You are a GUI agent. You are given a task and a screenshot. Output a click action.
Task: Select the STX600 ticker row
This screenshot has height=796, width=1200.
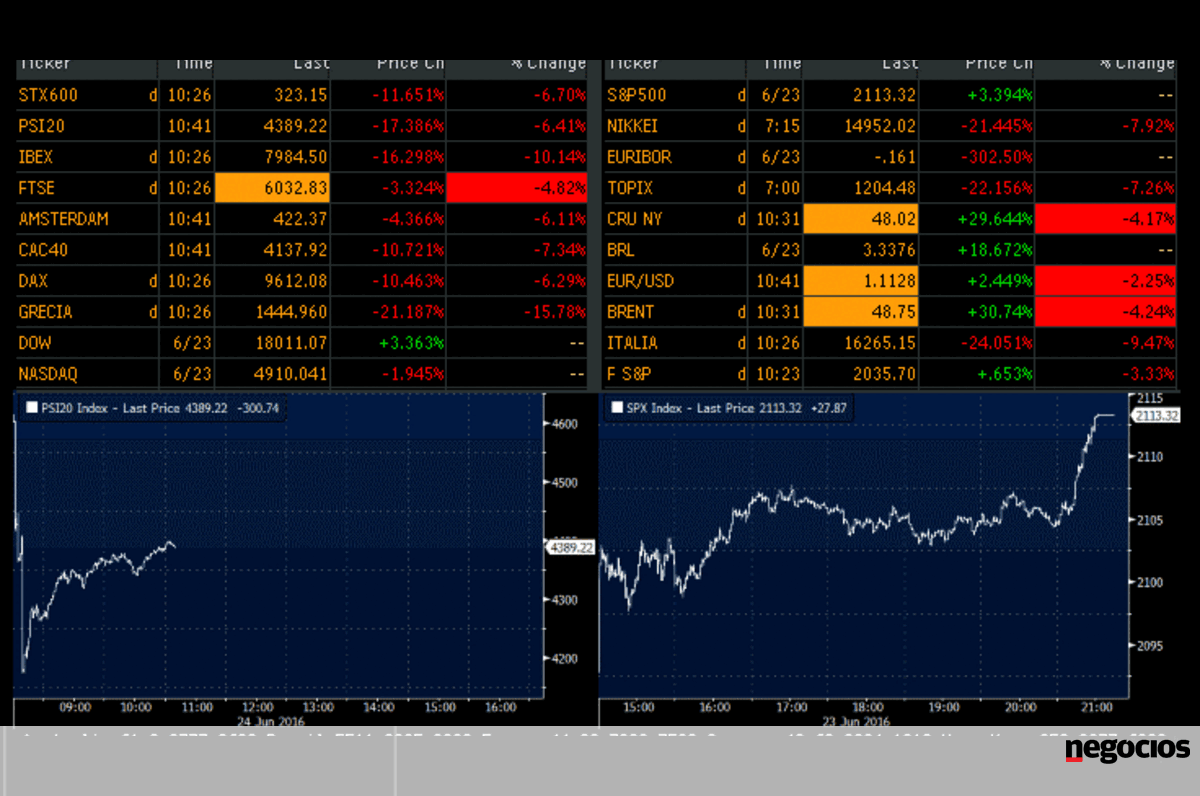pos(48,95)
